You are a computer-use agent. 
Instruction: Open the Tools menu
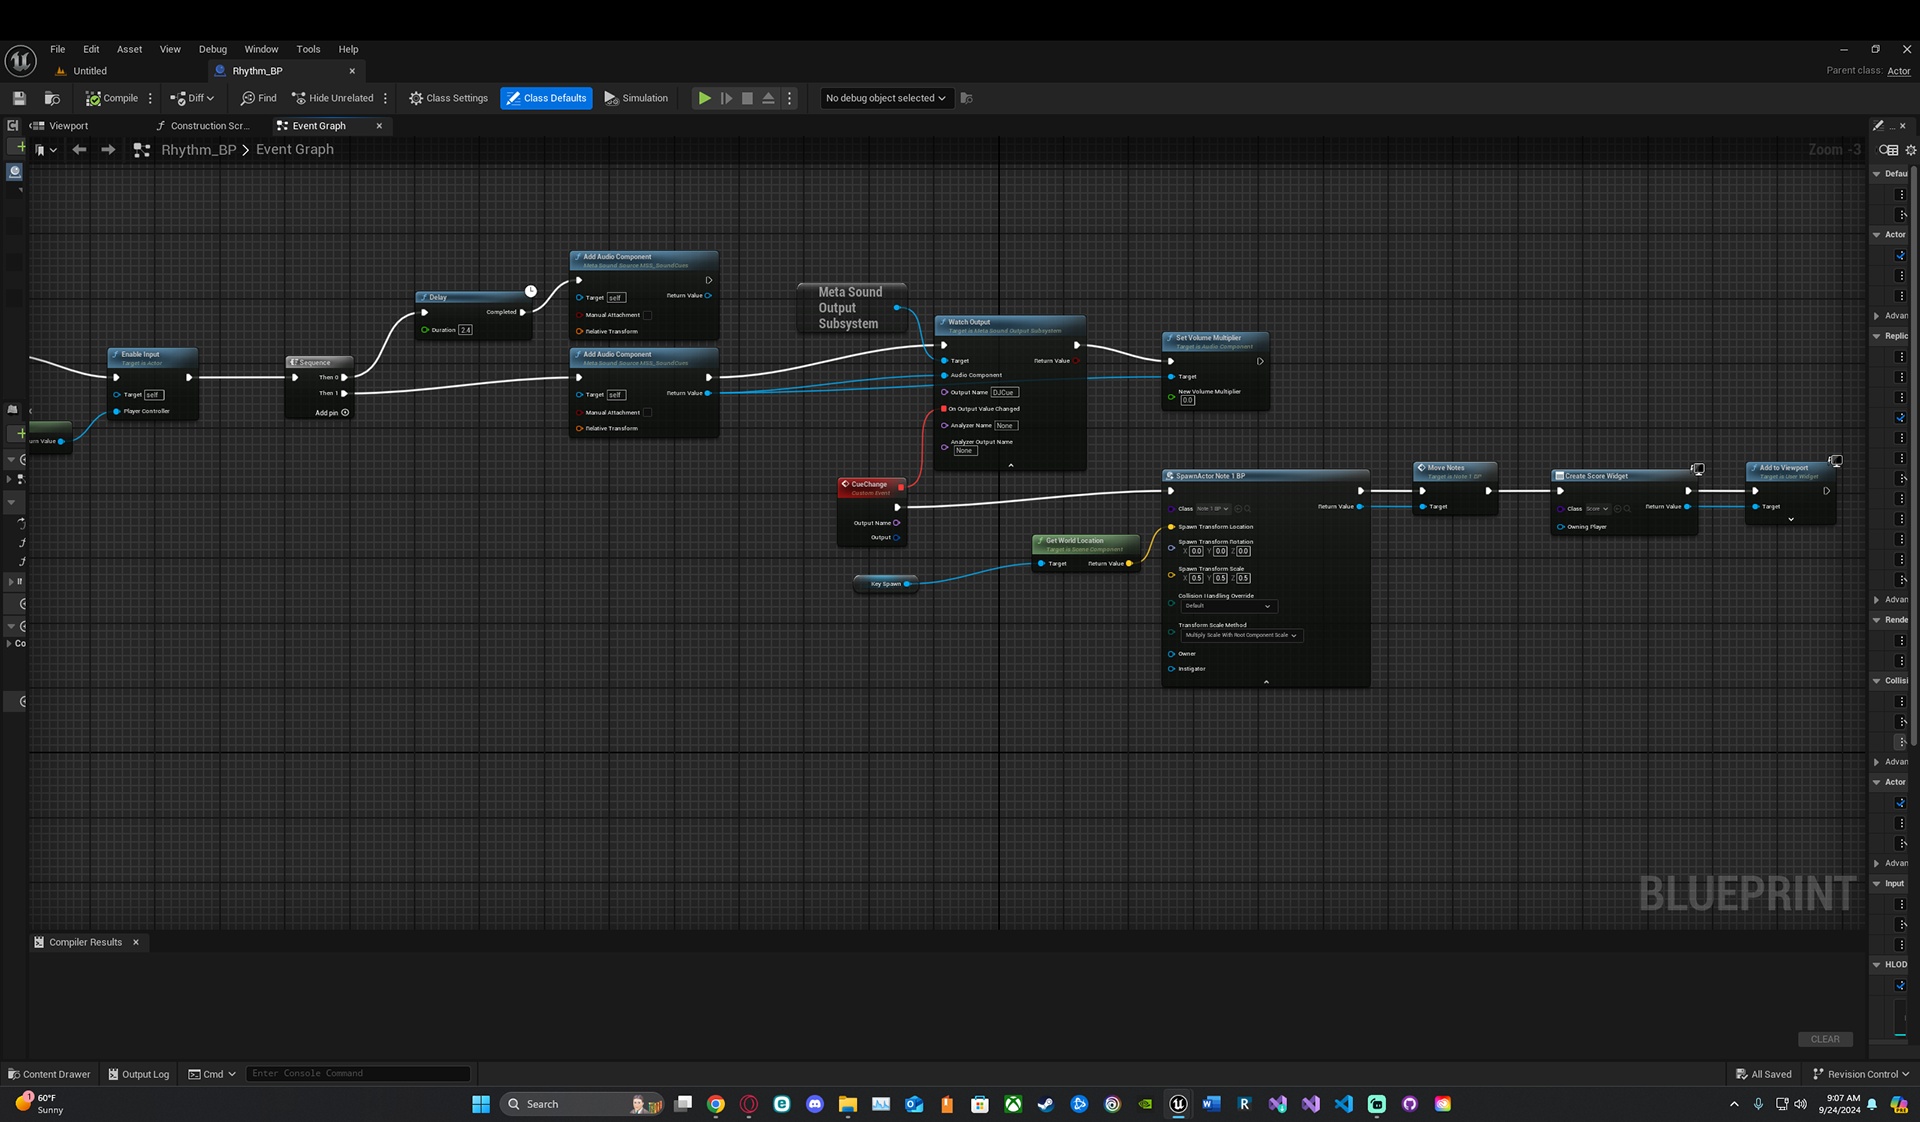pos(308,49)
